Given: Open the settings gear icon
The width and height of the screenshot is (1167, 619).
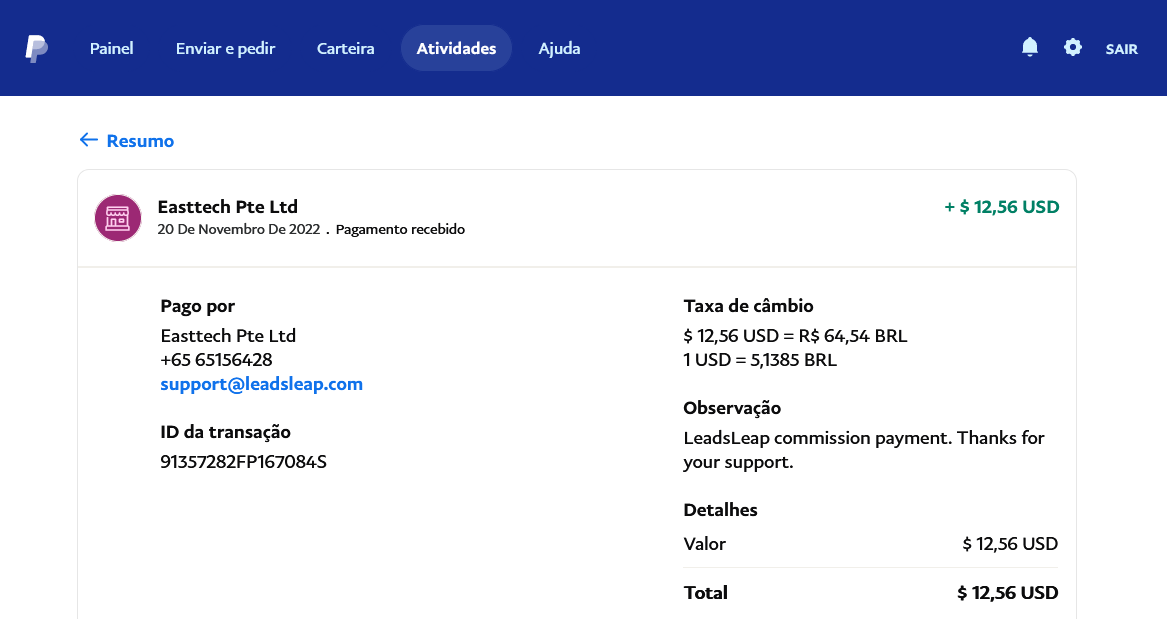Looking at the screenshot, I should tap(1072, 48).
